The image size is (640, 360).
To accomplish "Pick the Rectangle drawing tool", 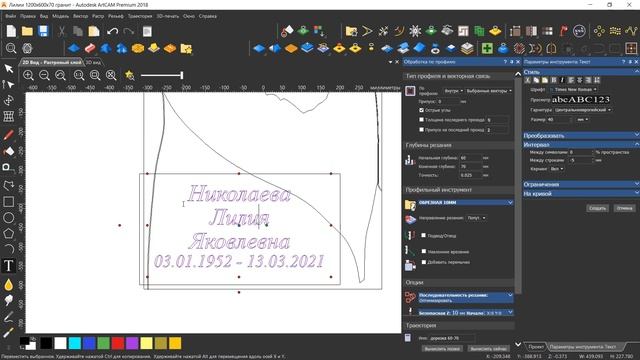I will click(9, 202).
